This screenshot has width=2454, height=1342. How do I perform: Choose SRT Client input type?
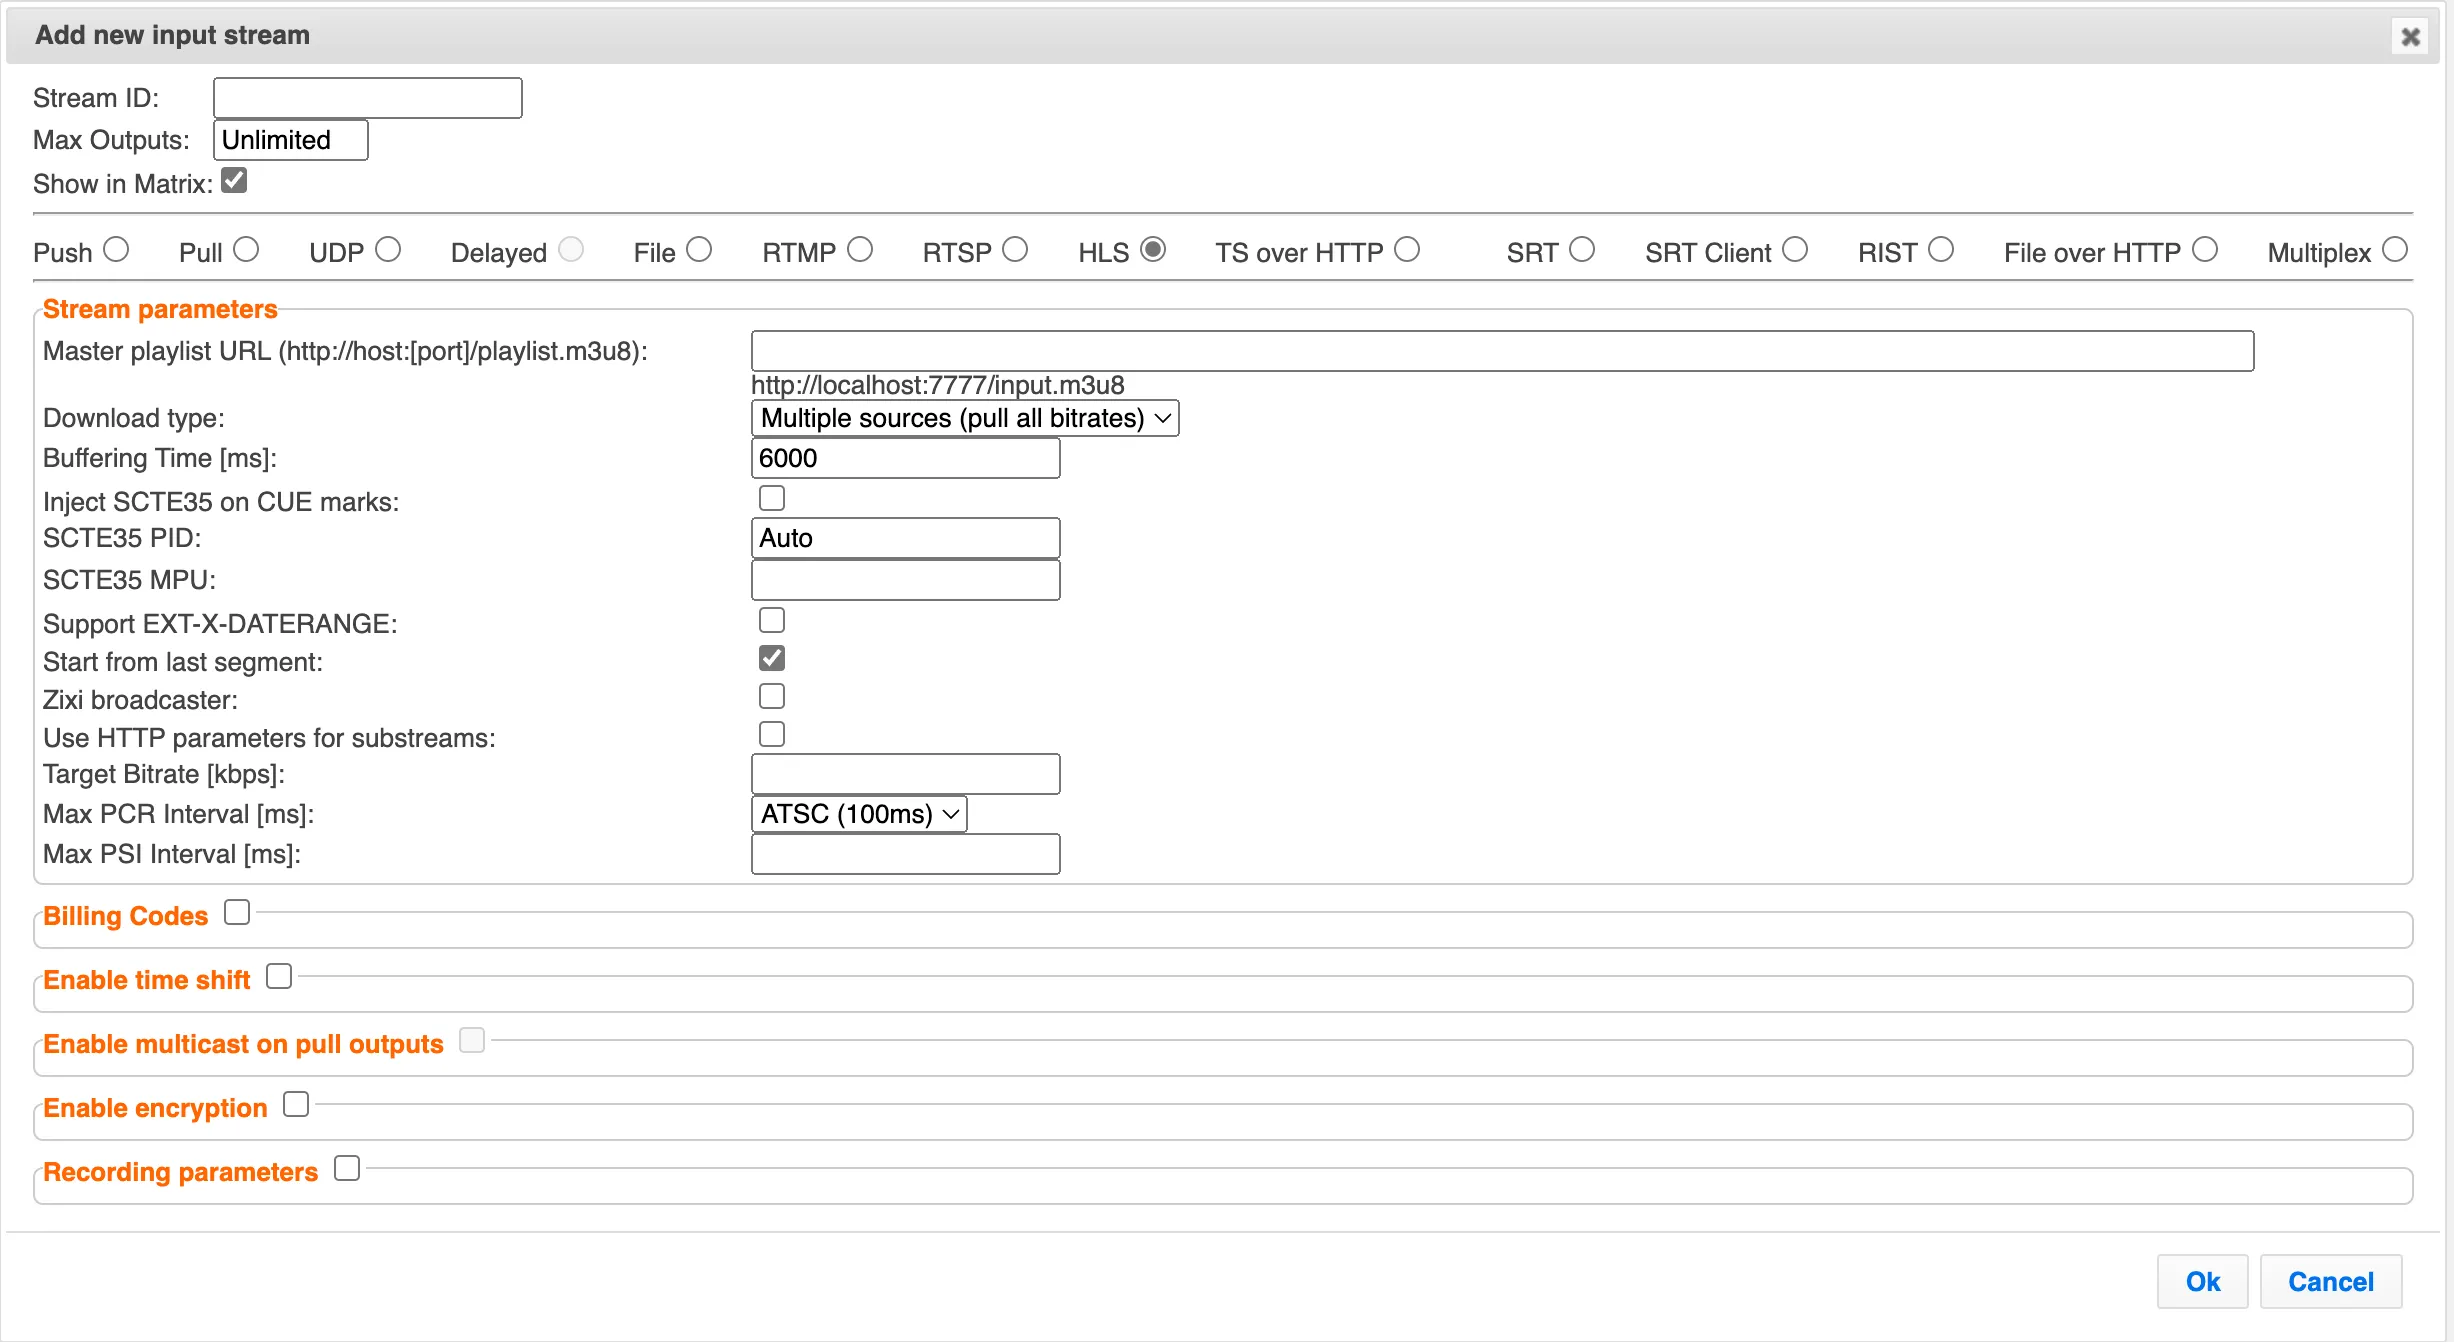tap(1795, 249)
